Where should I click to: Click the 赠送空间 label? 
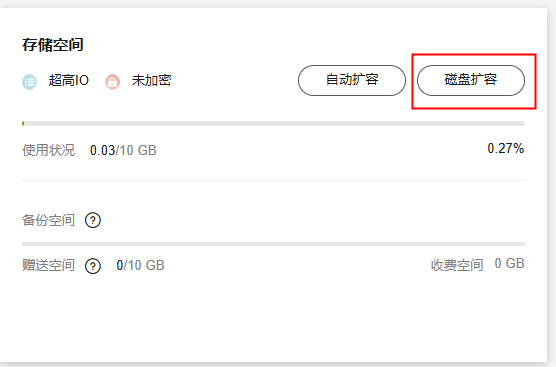click(x=49, y=265)
